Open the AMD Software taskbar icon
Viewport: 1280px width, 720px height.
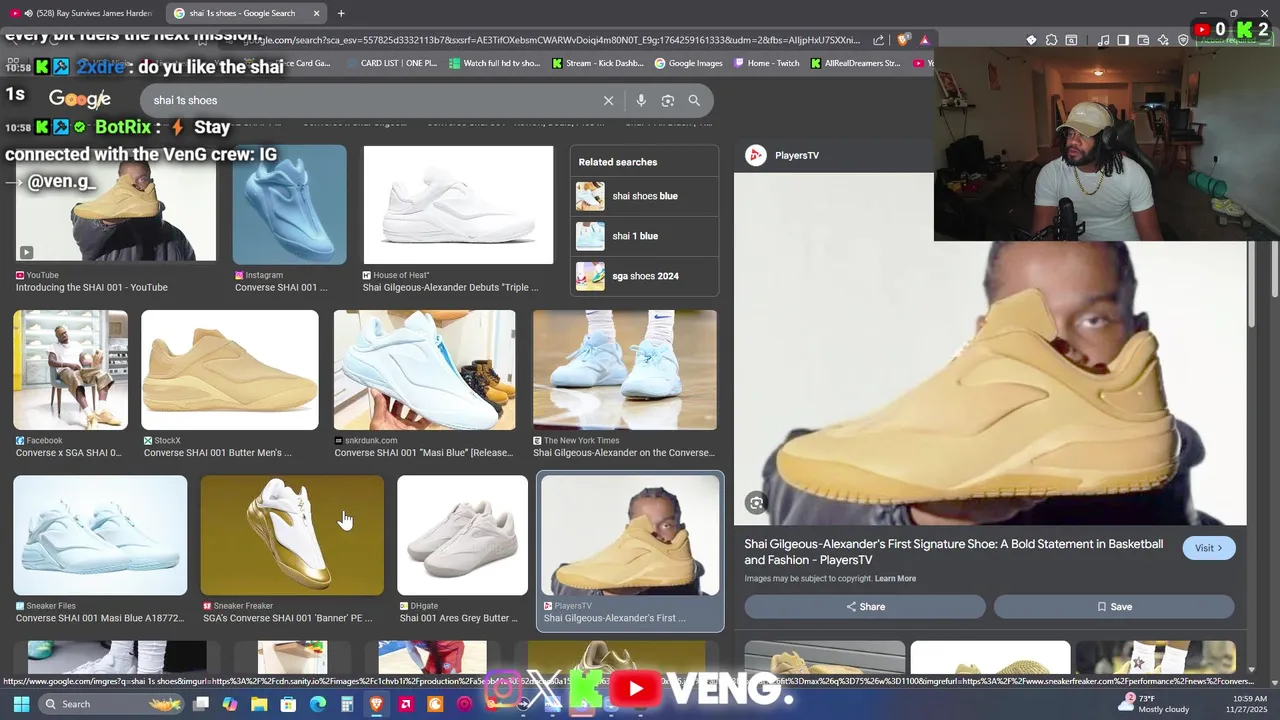(406, 704)
